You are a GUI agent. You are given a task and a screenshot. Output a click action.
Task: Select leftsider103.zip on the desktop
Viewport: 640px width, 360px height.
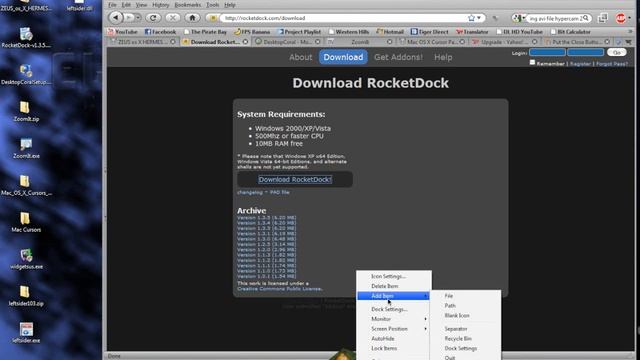pos(26,296)
